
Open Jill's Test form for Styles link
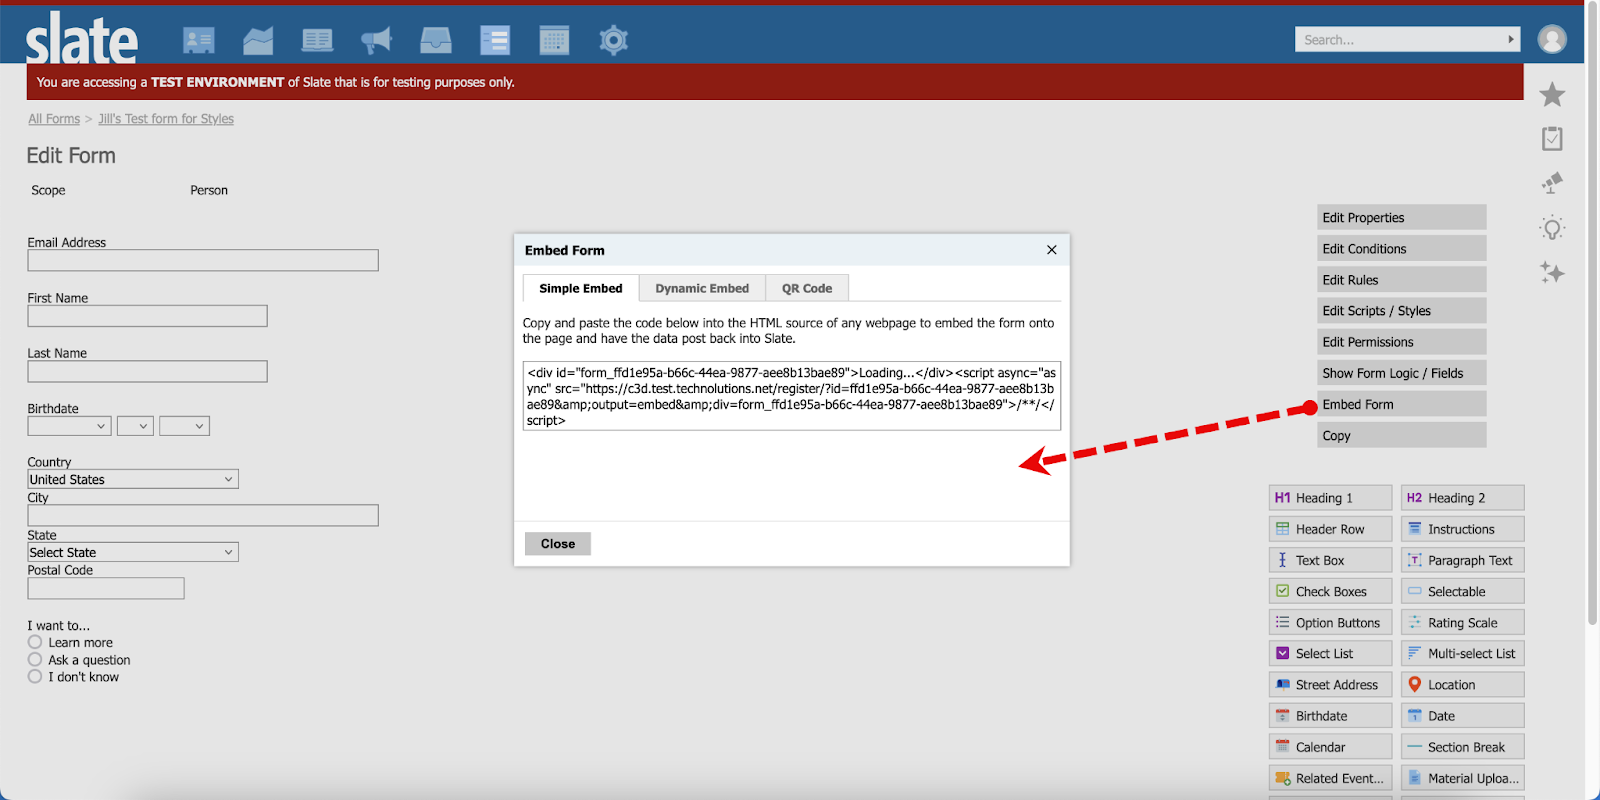[166, 118]
